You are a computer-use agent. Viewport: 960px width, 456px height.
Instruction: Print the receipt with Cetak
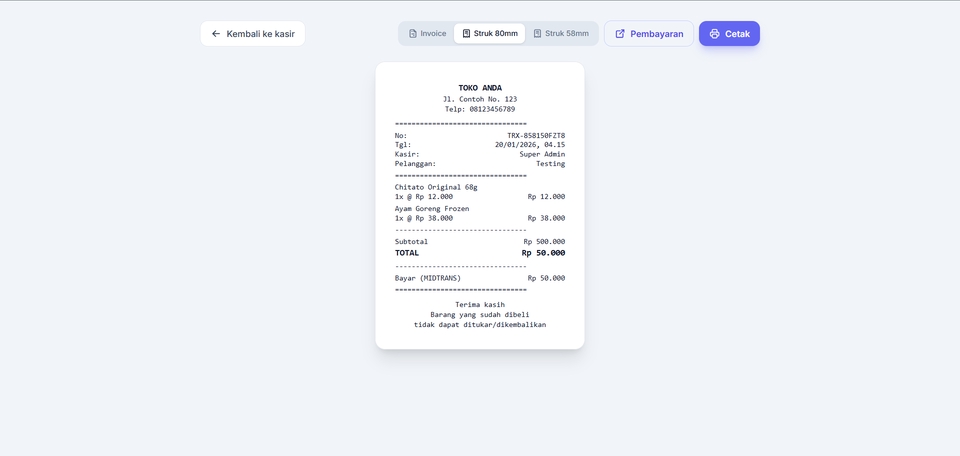point(729,34)
